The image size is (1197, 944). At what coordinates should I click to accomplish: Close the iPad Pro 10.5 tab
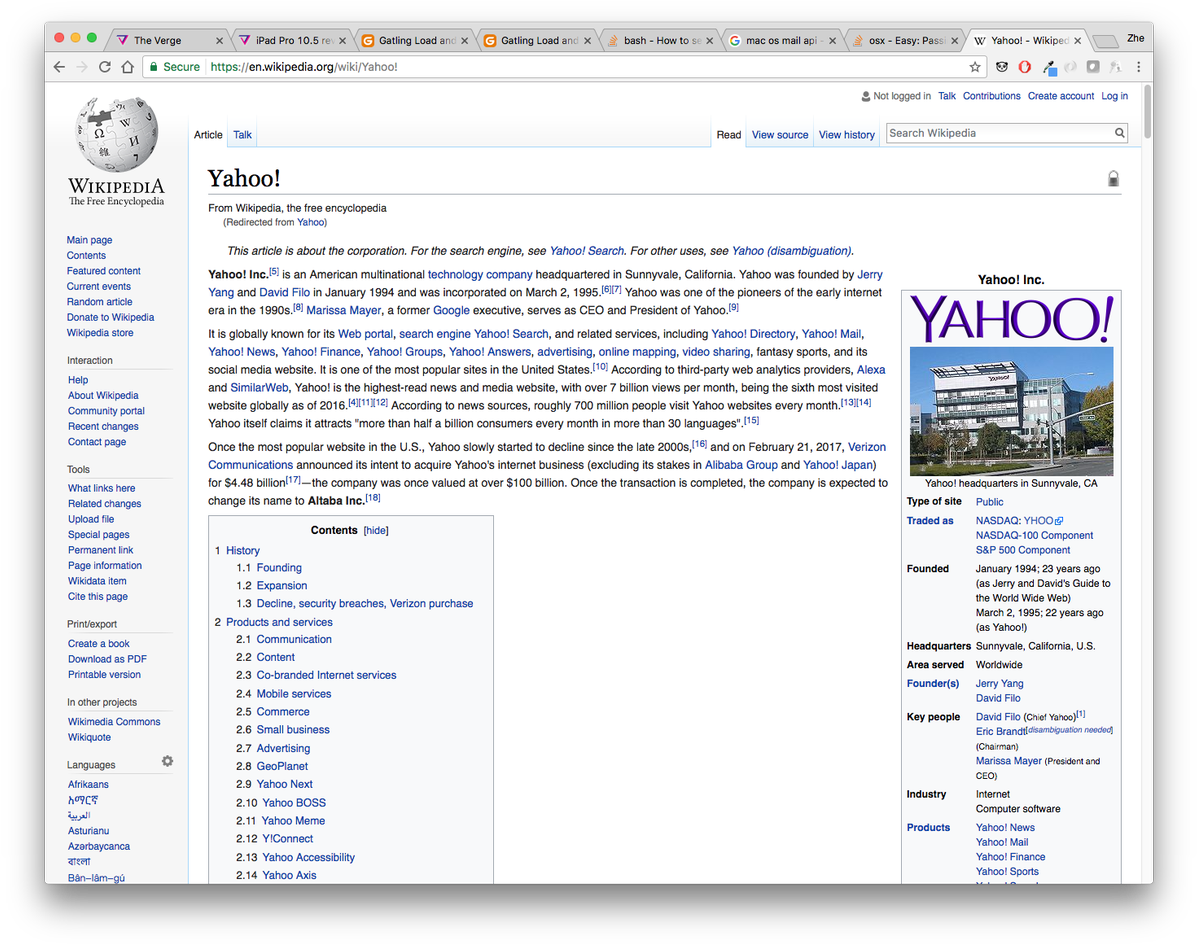pos(342,40)
